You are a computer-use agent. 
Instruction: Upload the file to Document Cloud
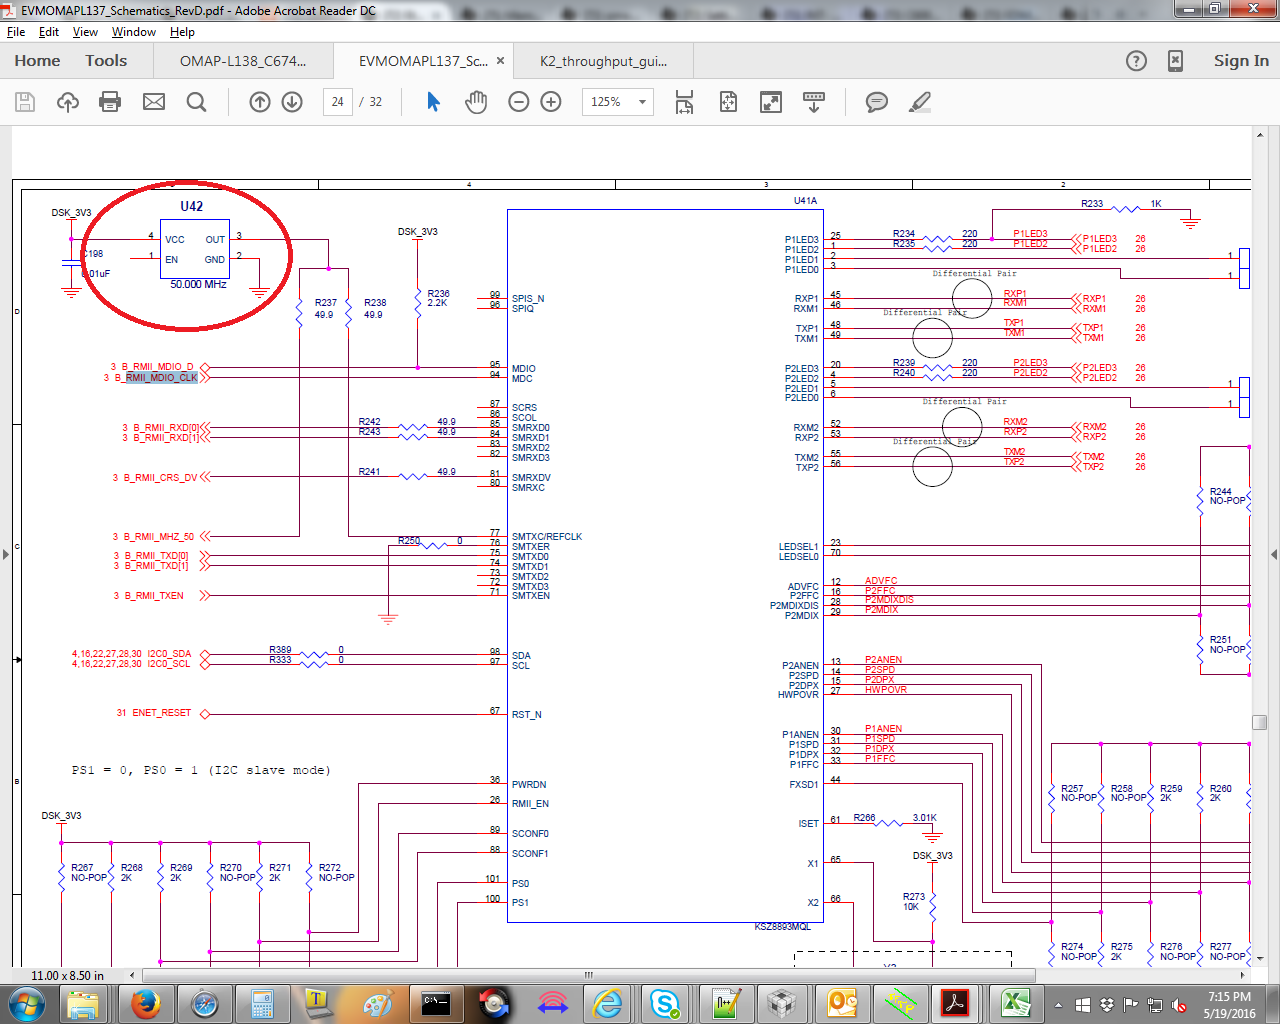(68, 102)
